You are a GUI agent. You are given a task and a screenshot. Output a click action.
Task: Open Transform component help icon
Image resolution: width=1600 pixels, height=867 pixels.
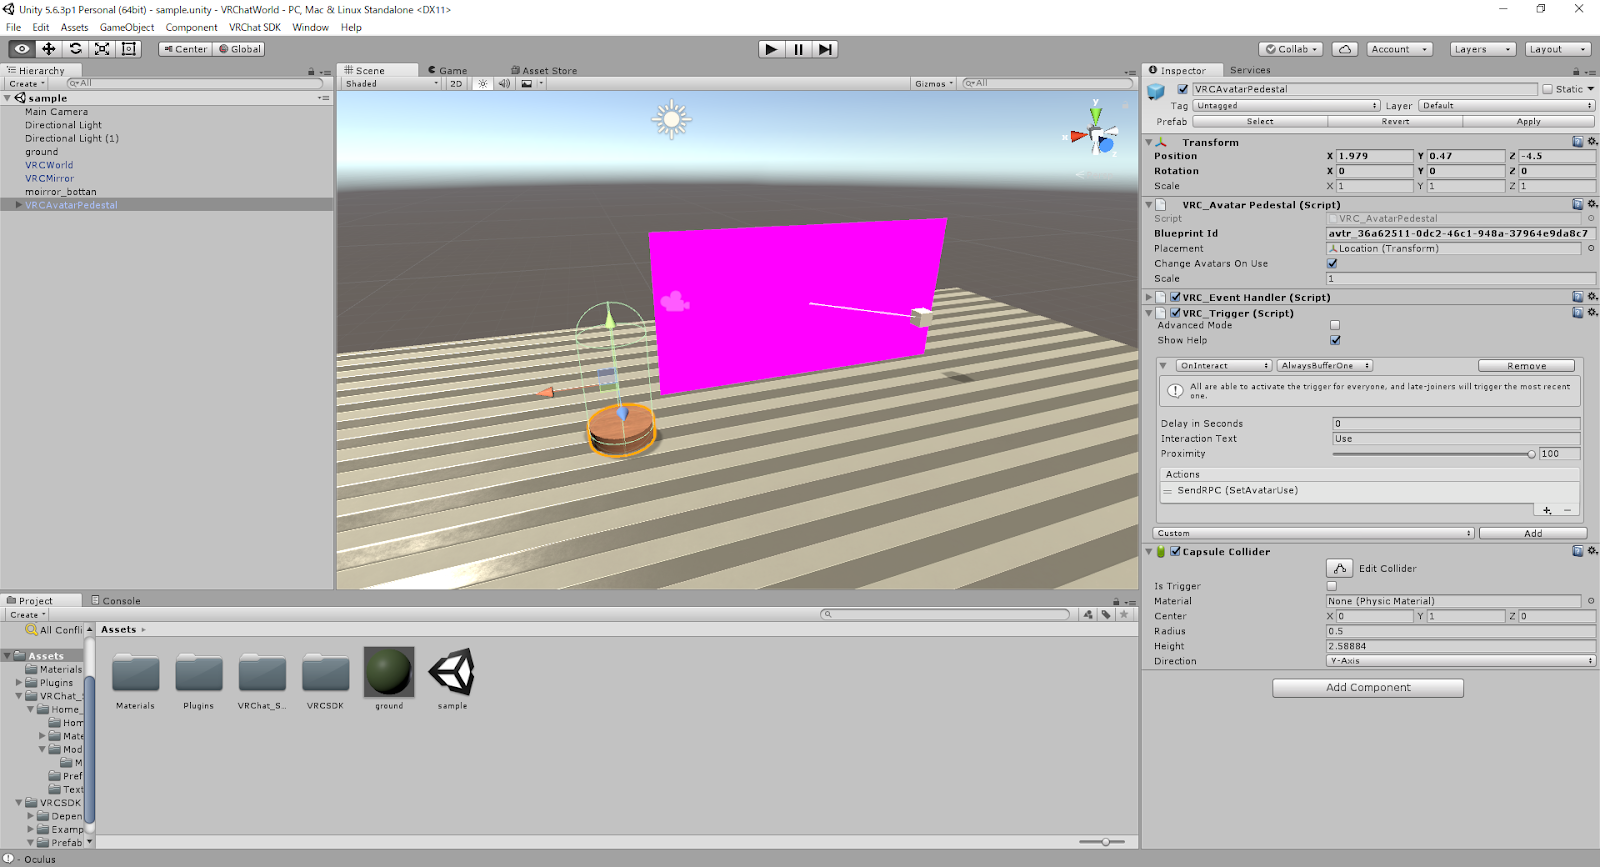[x=1578, y=142]
